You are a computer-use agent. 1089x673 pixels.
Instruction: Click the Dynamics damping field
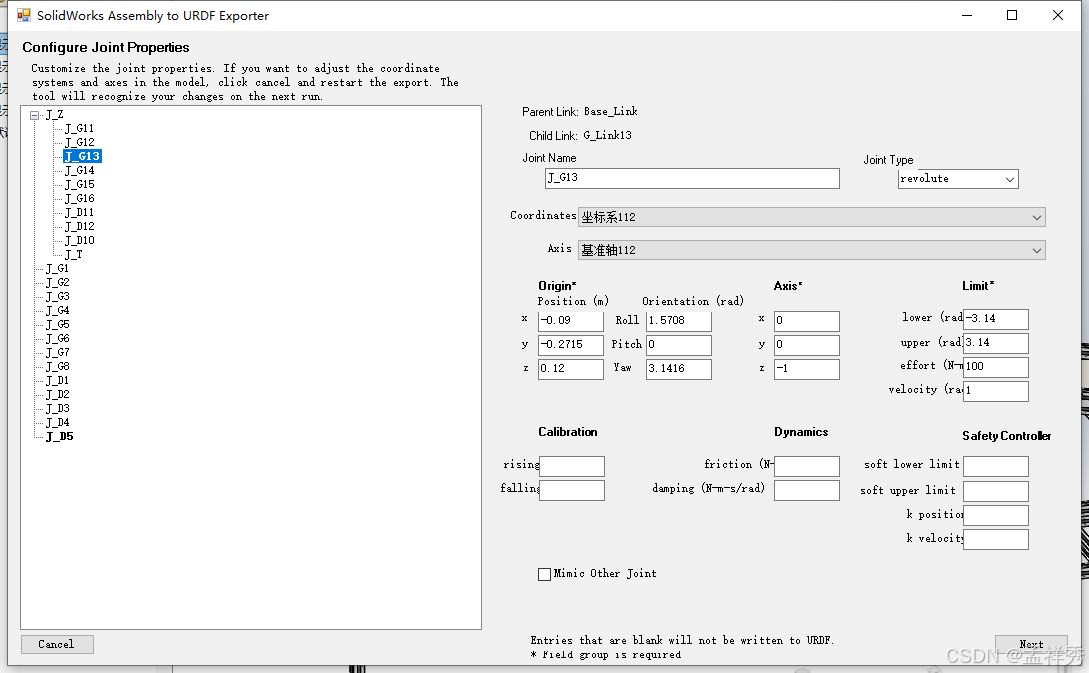pyautogui.click(x=806, y=490)
